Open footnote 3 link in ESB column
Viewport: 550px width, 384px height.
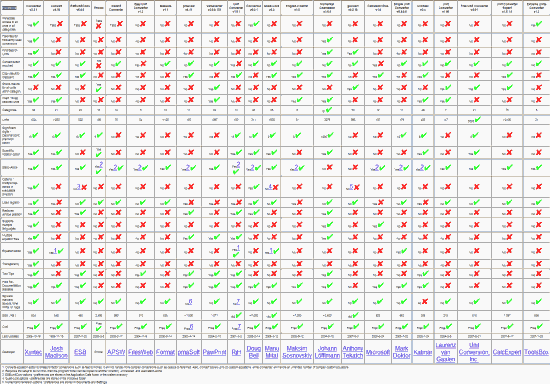click(79, 187)
